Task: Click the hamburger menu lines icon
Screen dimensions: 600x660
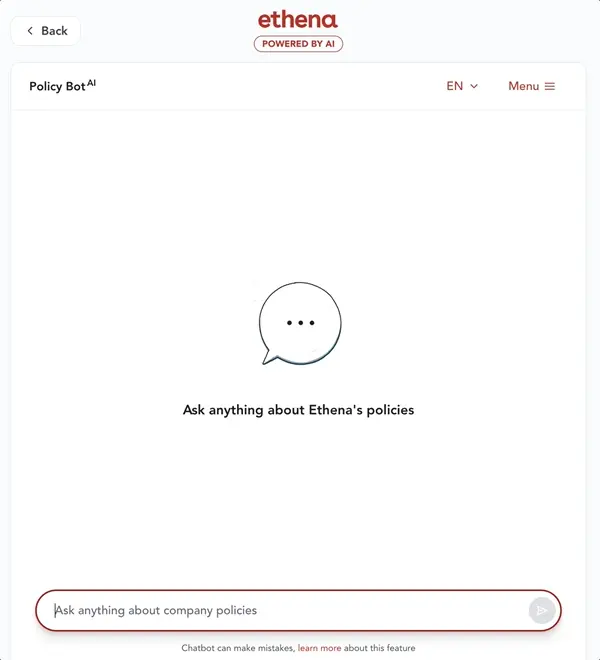Action: point(549,86)
